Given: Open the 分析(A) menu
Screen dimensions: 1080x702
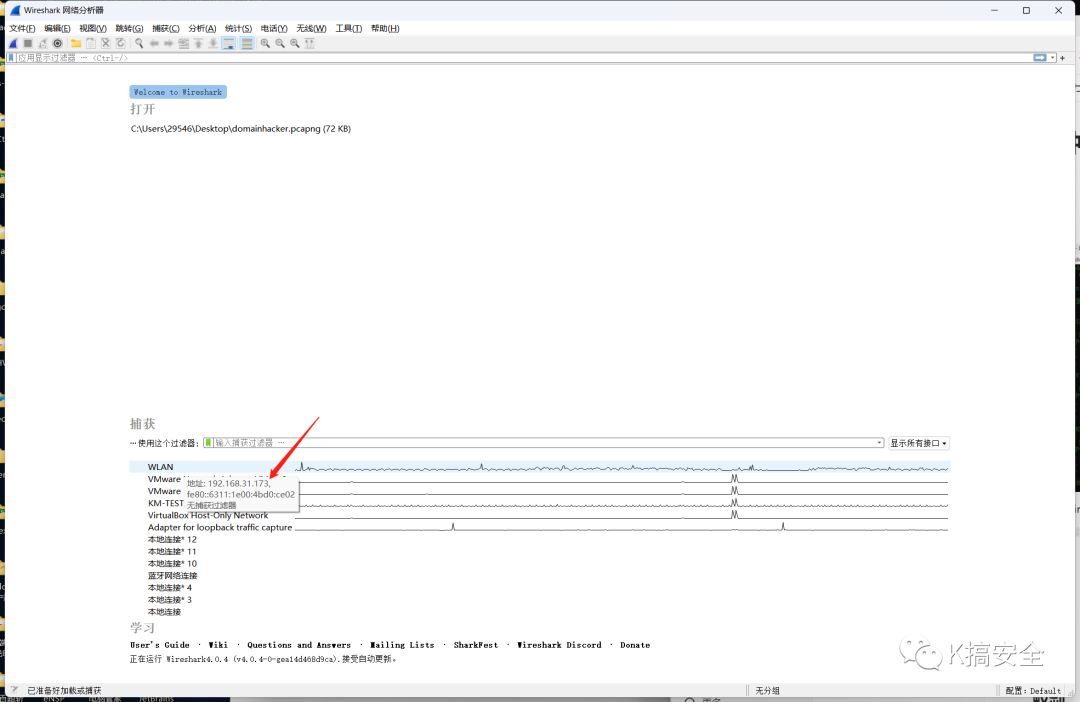Looking at the screenshot, I should pos(202,28).
